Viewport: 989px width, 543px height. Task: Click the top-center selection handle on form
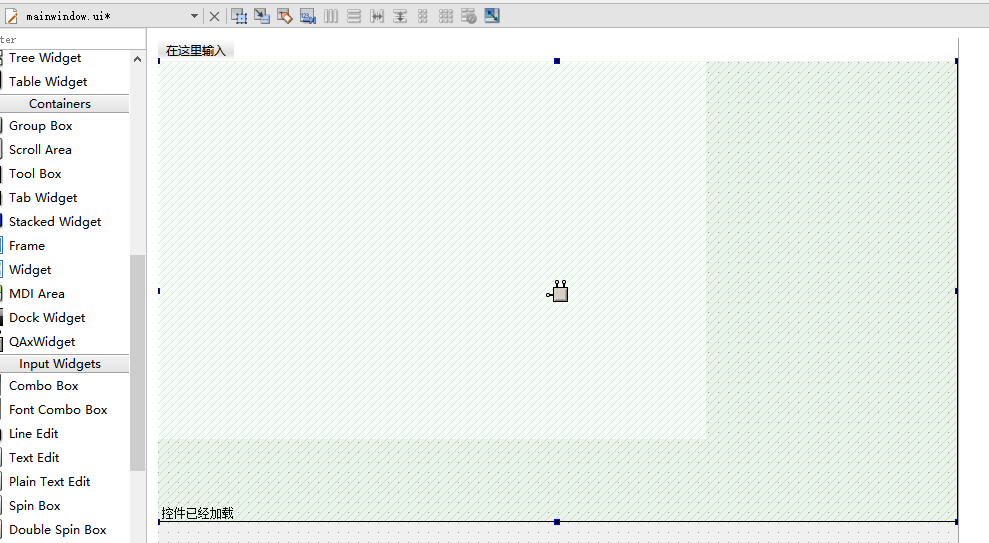click(x=557, y=61)
